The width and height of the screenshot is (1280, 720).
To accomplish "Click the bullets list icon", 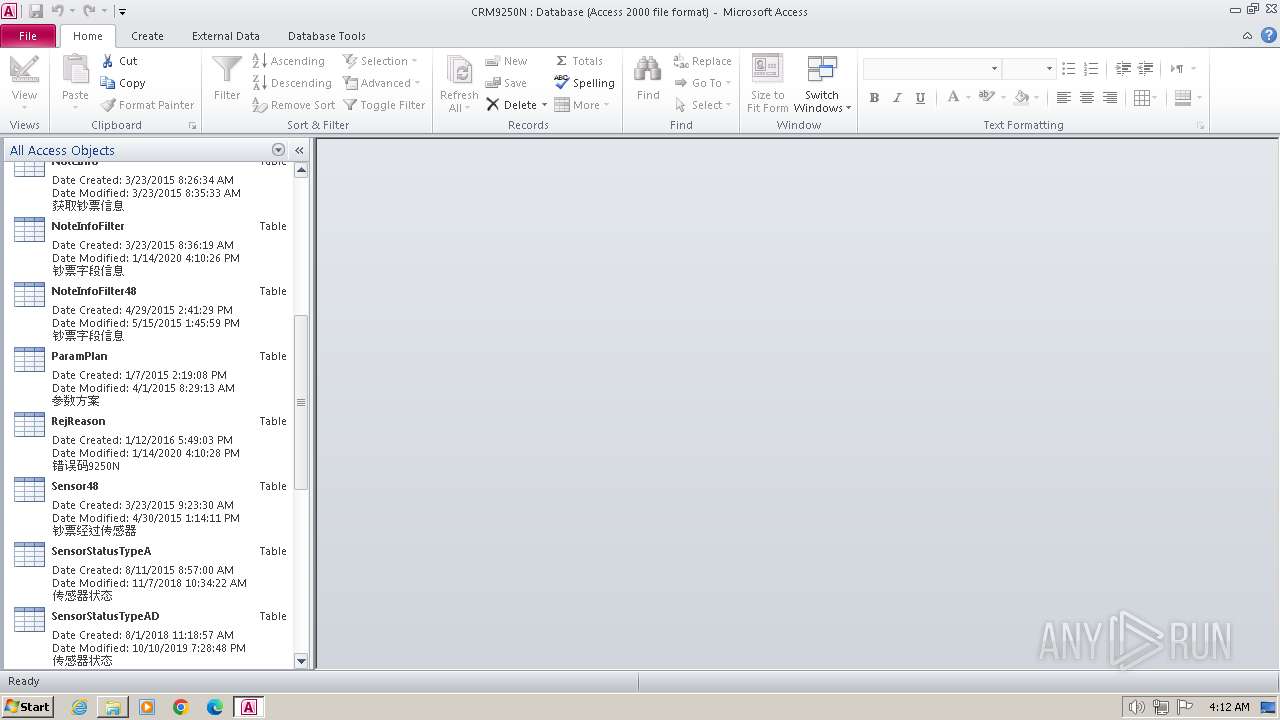I will click(x=1068, y=68).
